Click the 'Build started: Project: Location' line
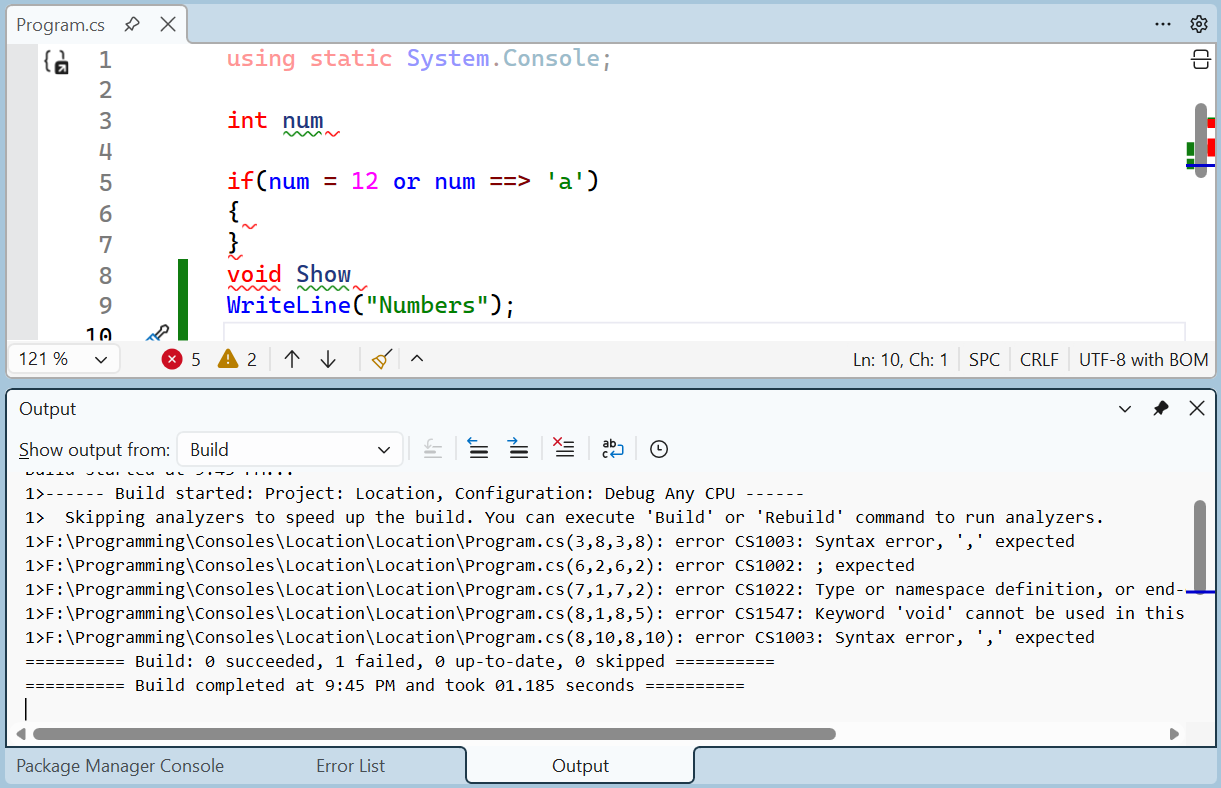The width and height of the screenshot is (1221, 788). pos(415,493)
